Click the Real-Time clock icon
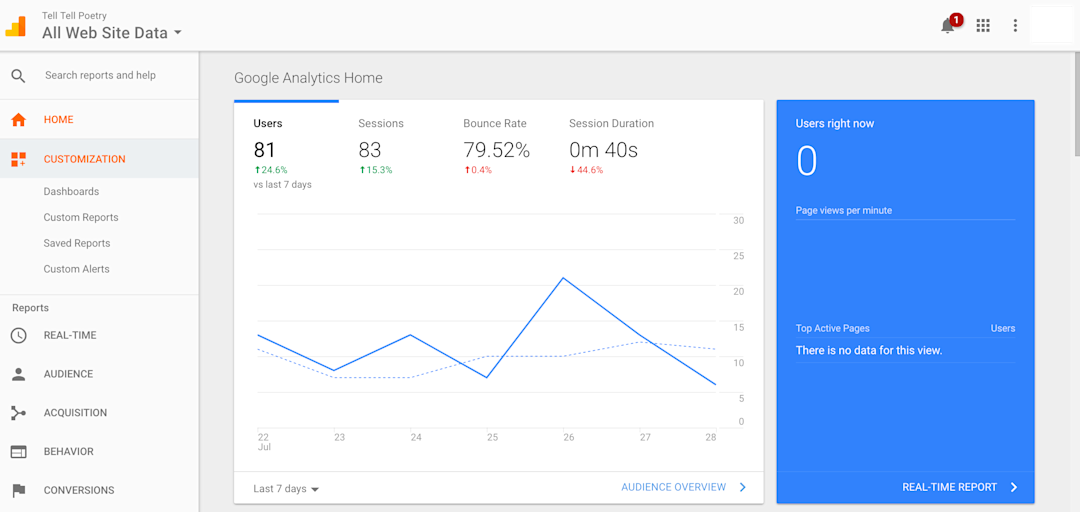 tap(19, 336)
